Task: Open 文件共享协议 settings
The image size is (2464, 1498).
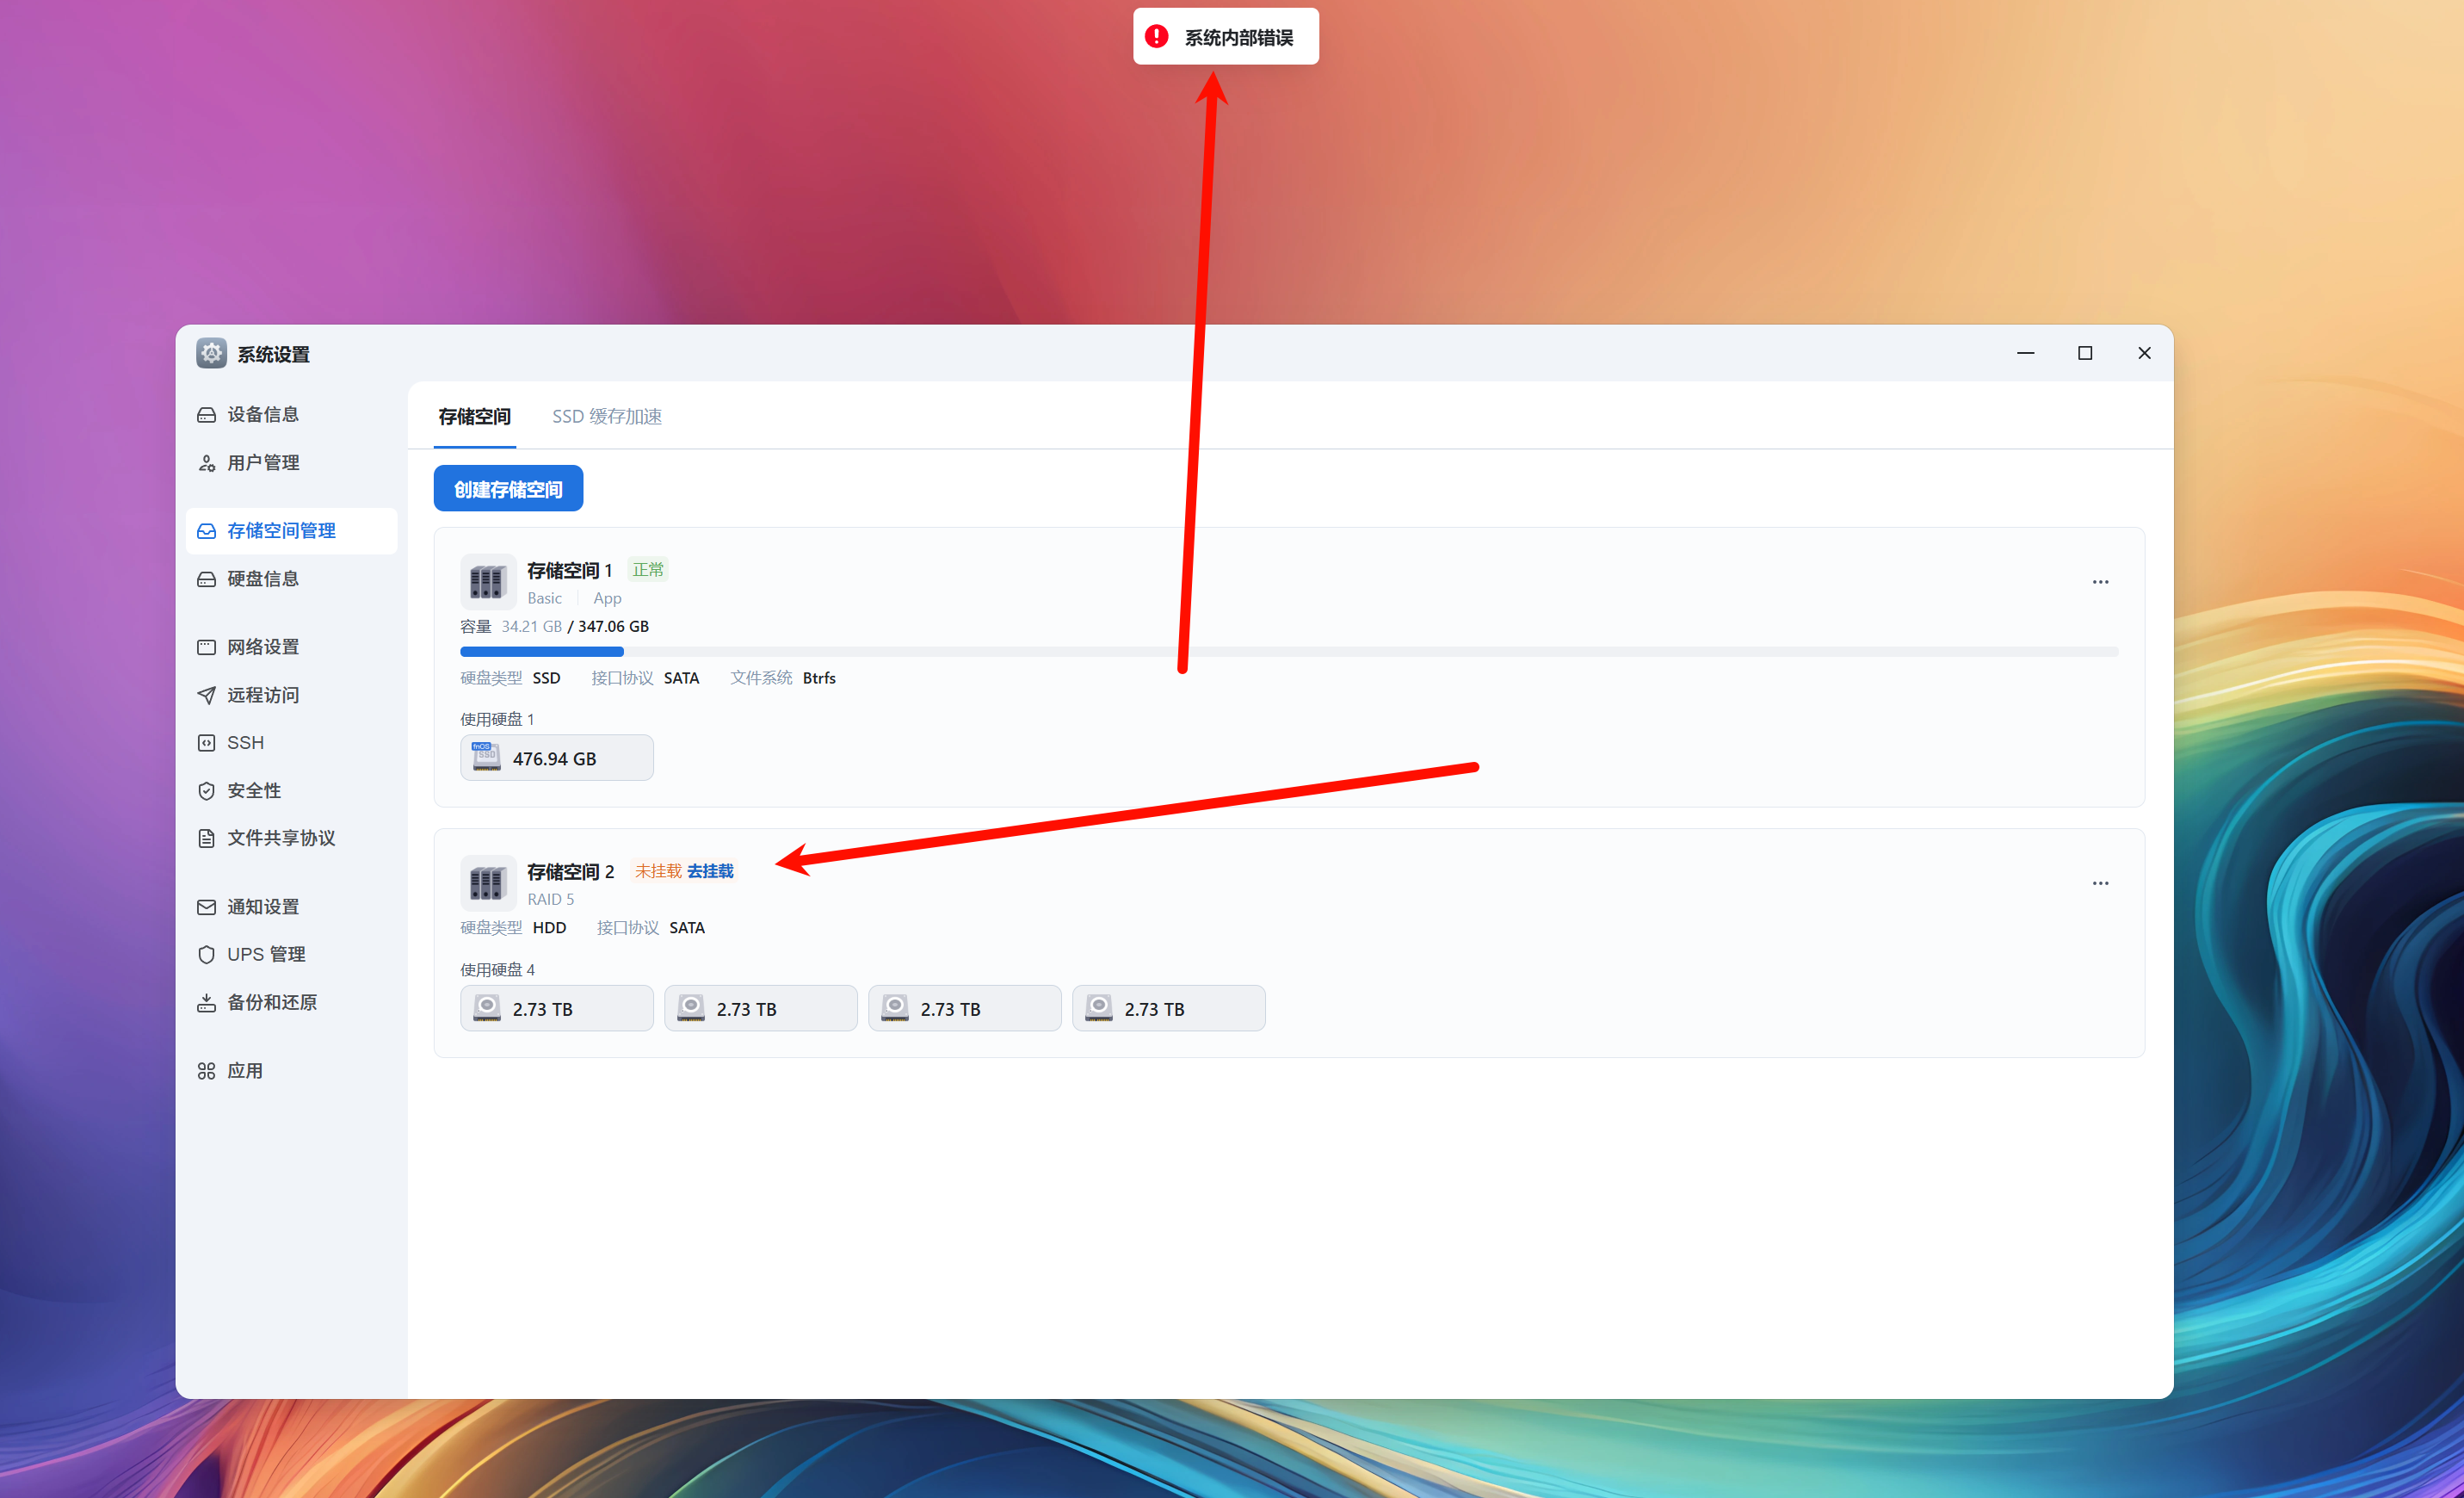Action: (280, 838)
